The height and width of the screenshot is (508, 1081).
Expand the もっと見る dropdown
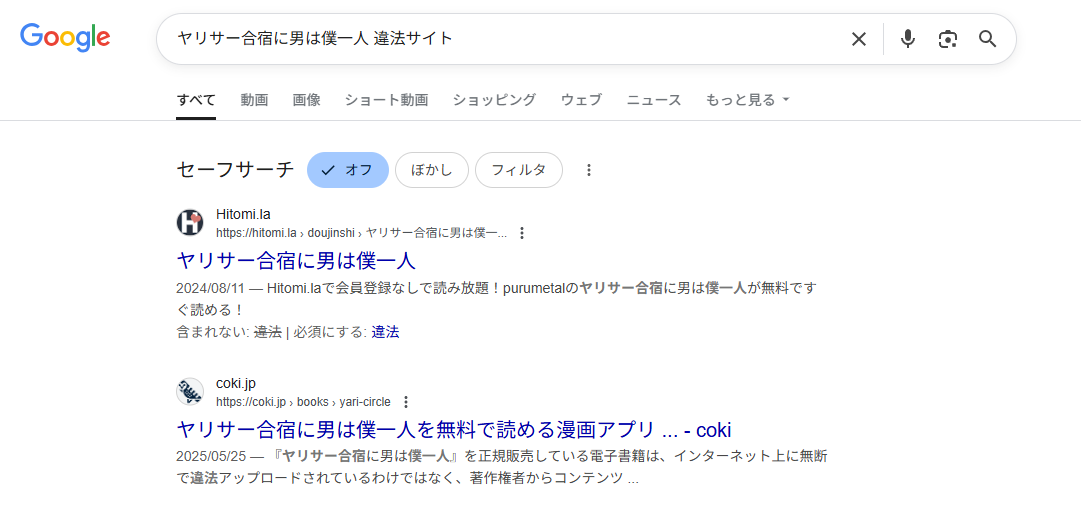[747, 100]
